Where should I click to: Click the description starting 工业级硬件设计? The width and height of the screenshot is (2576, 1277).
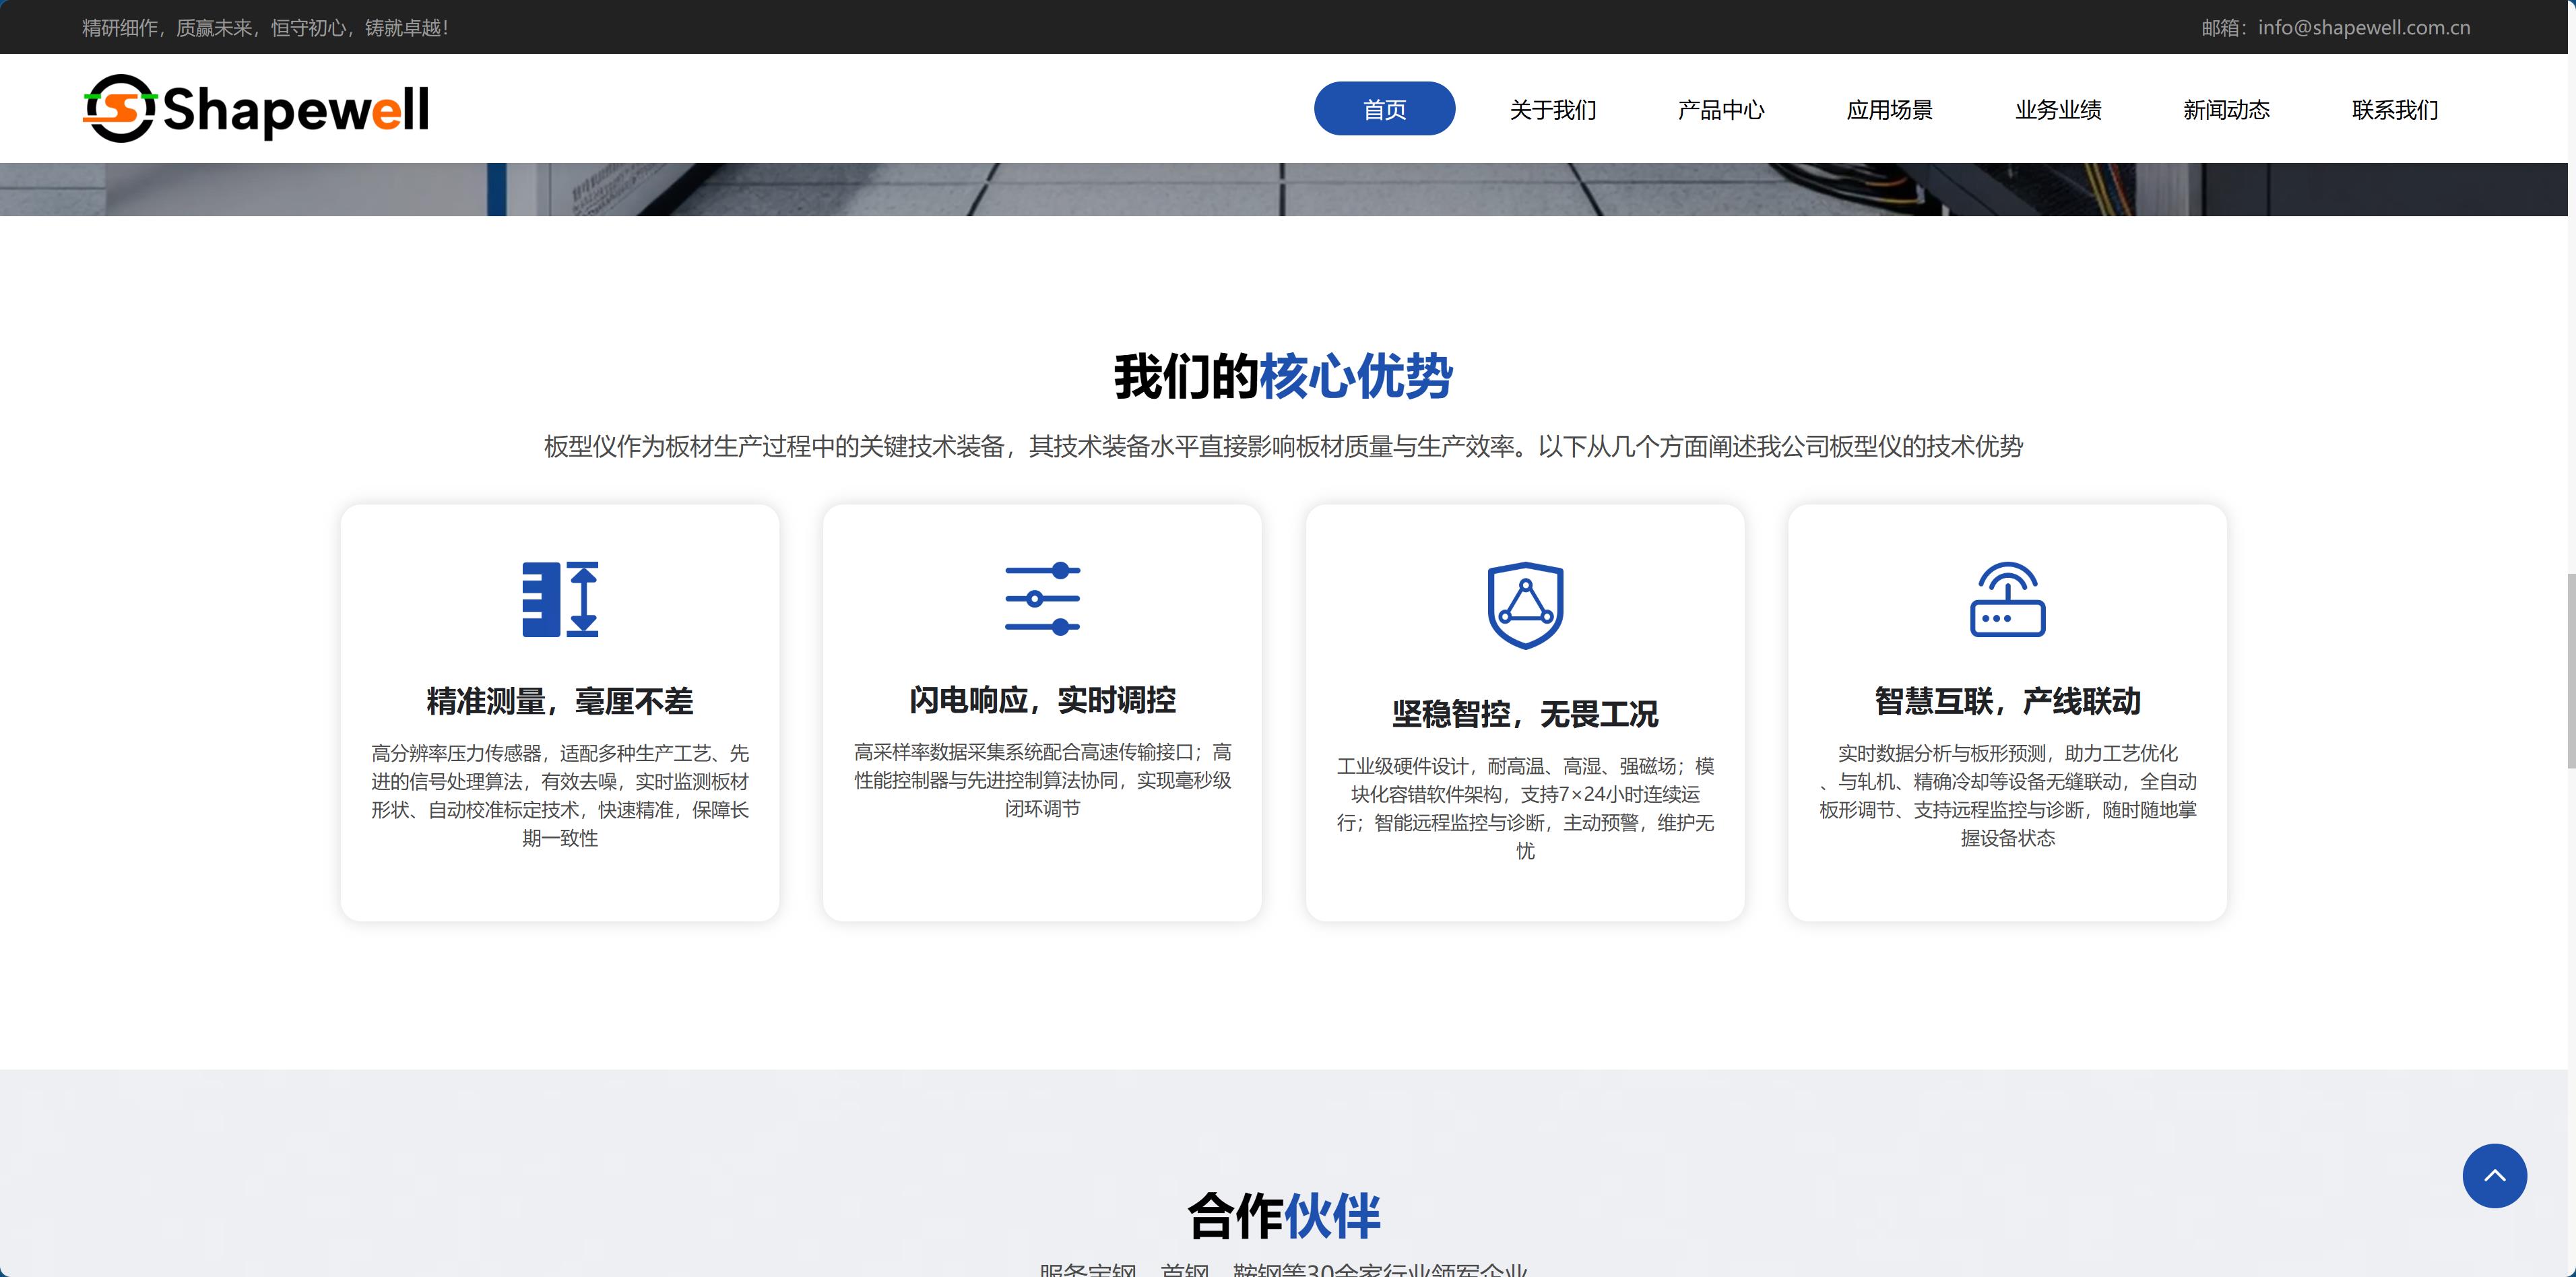[x=1525, y=808]
